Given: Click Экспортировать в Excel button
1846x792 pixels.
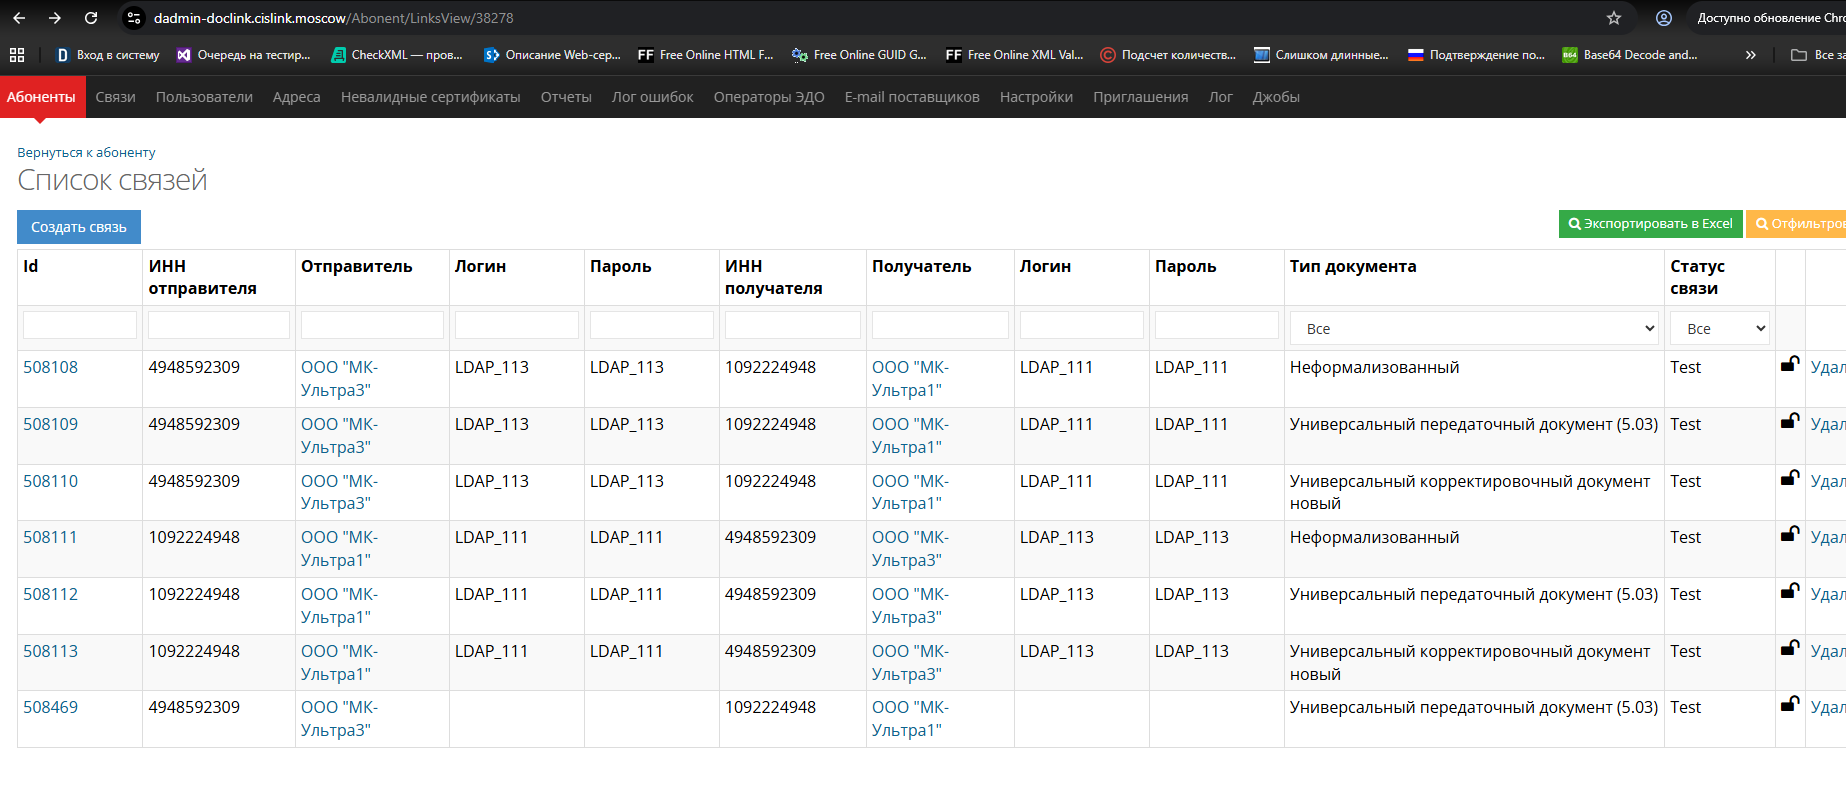Looking at the screenshot, I should click(x=1650, y=224).
